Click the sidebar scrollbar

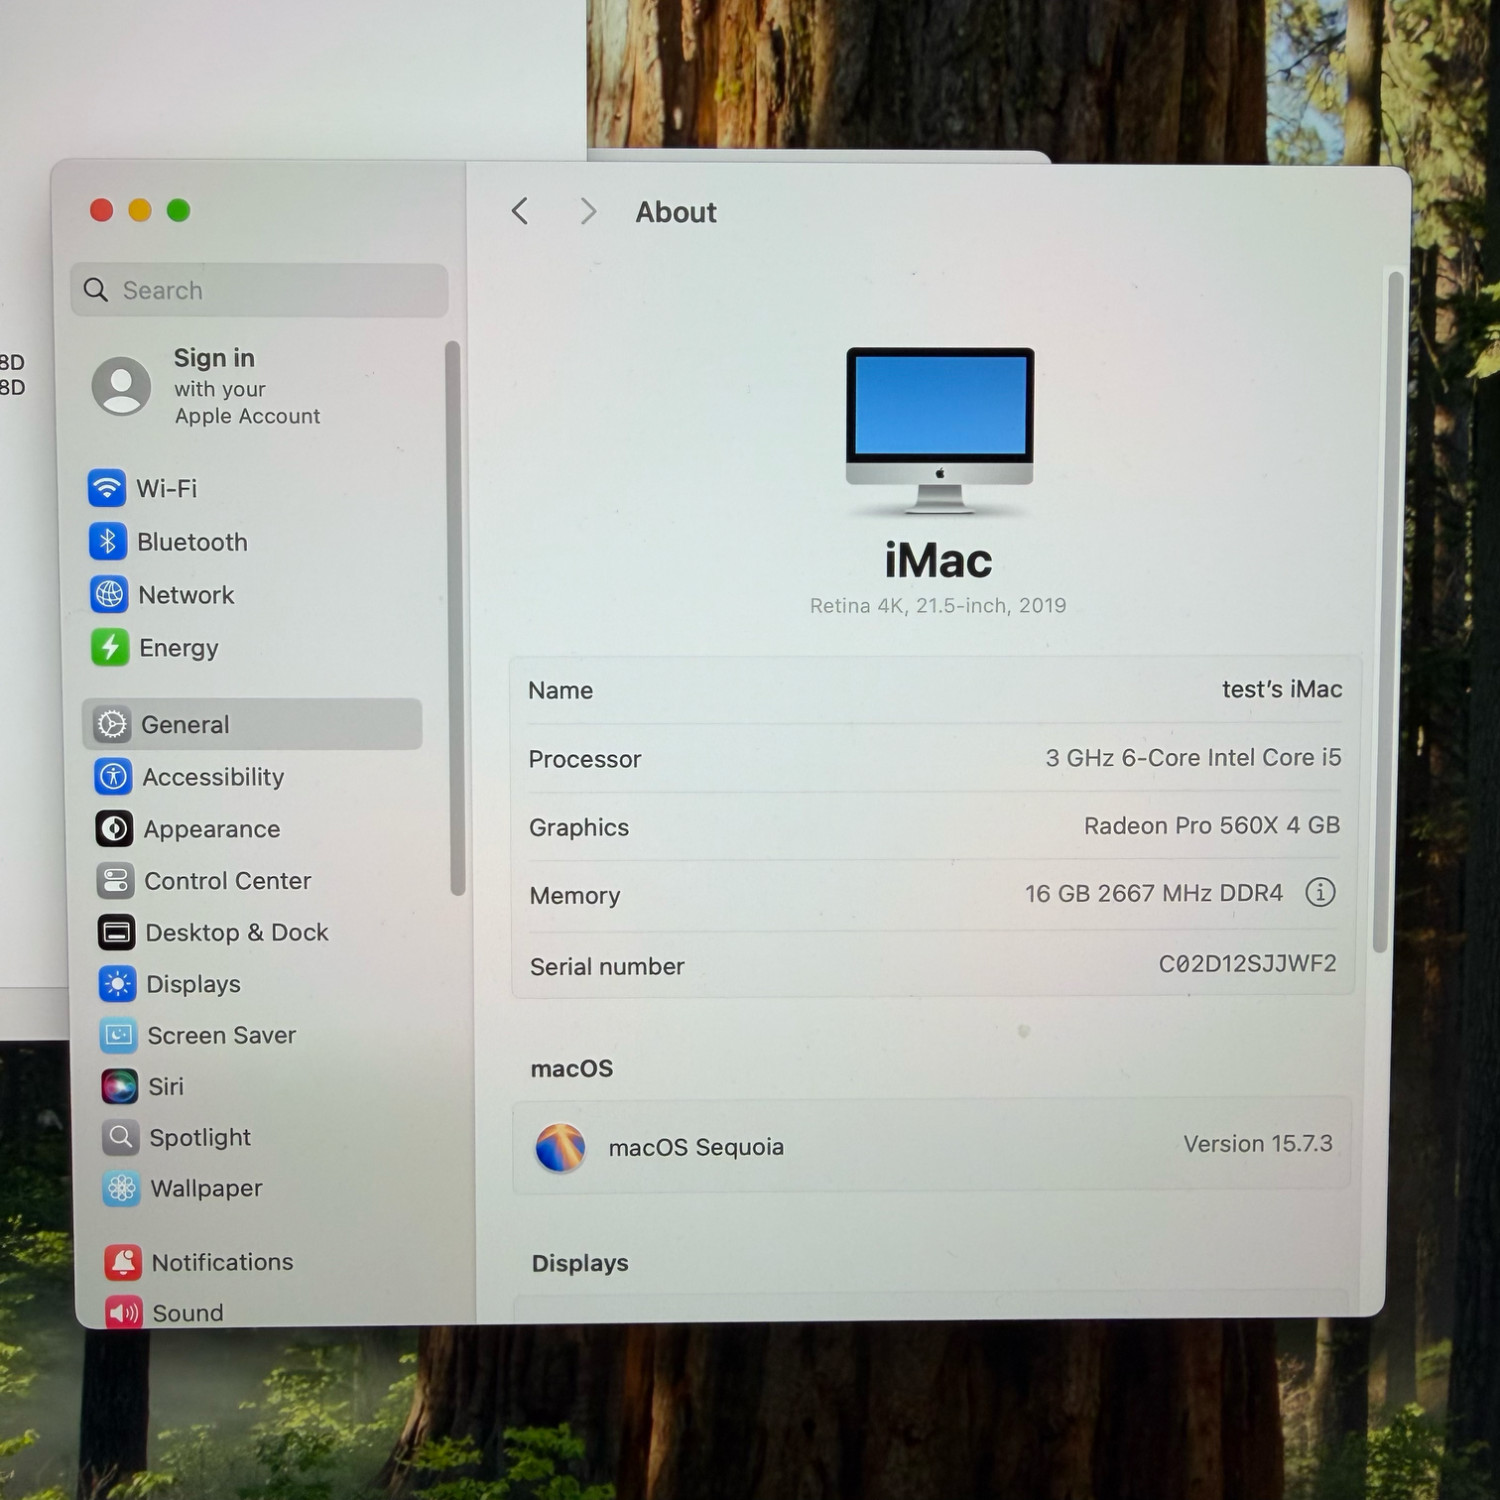[455, 618]
